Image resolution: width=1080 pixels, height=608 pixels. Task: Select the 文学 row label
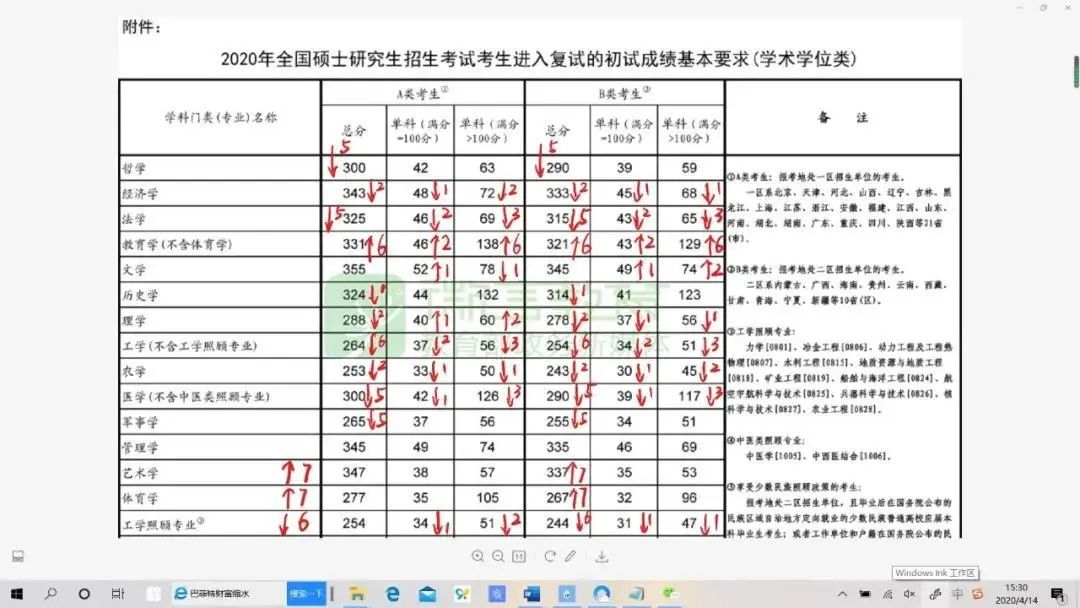click(134, 270)
